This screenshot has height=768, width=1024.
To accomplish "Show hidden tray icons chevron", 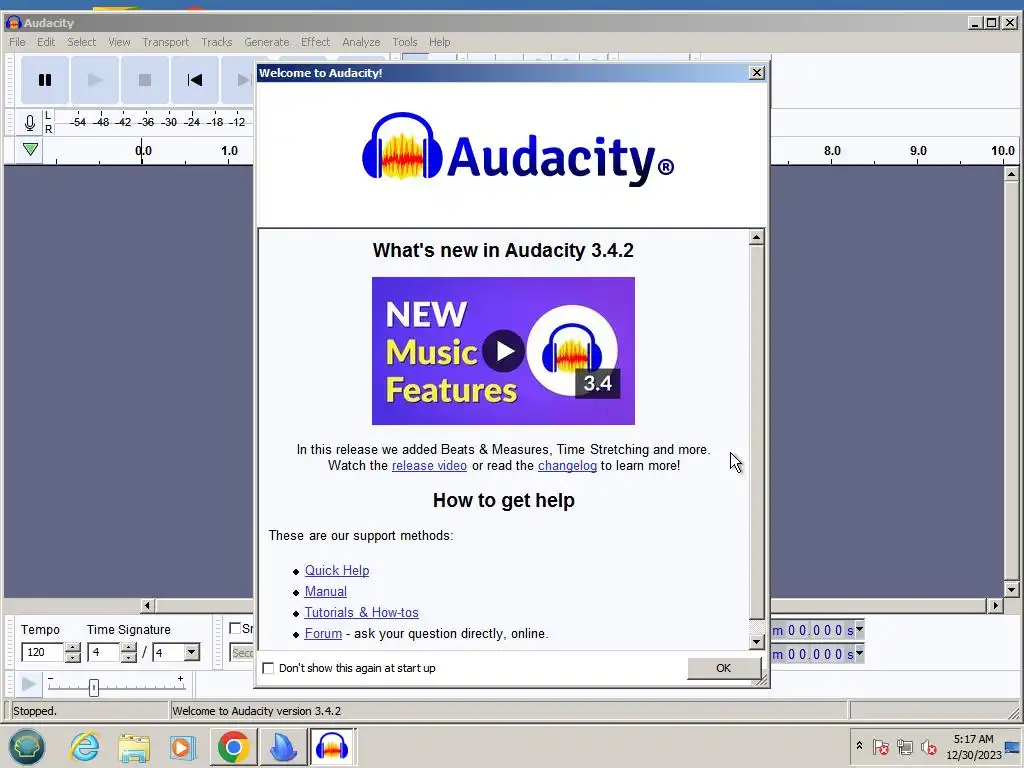I will tap(859, 746).
